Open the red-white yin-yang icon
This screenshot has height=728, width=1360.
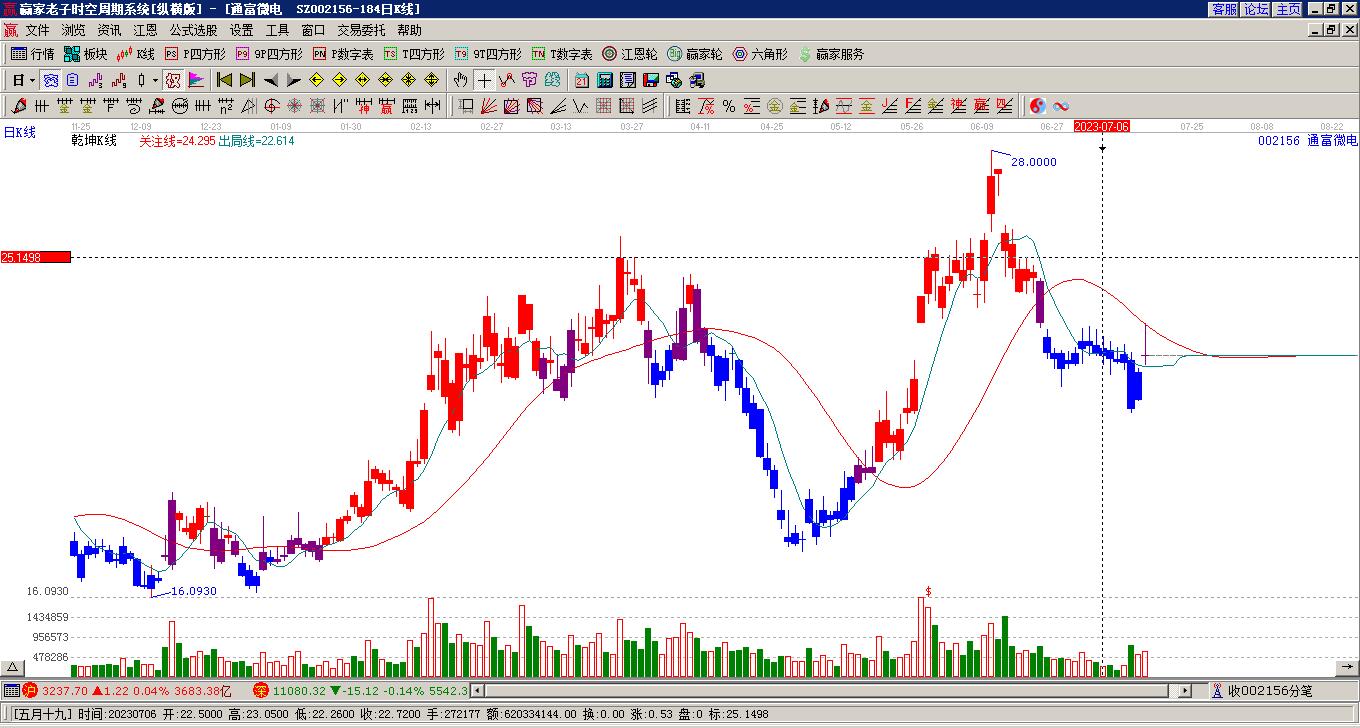[x=1038, y=106]
